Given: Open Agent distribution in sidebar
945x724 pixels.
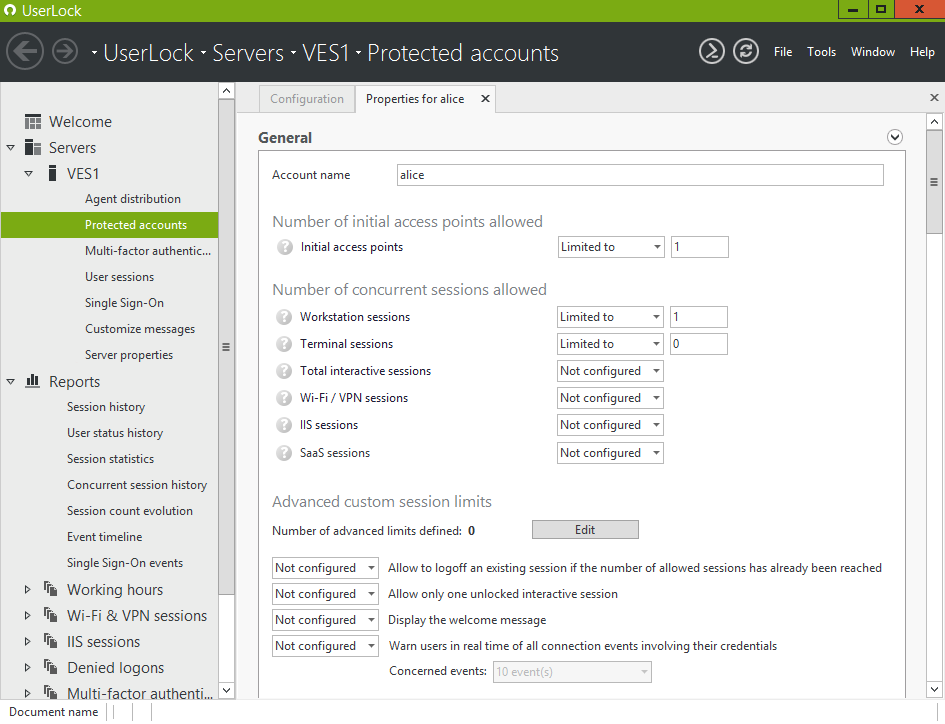Looking at the screenshot, I should tap(133, 199).
